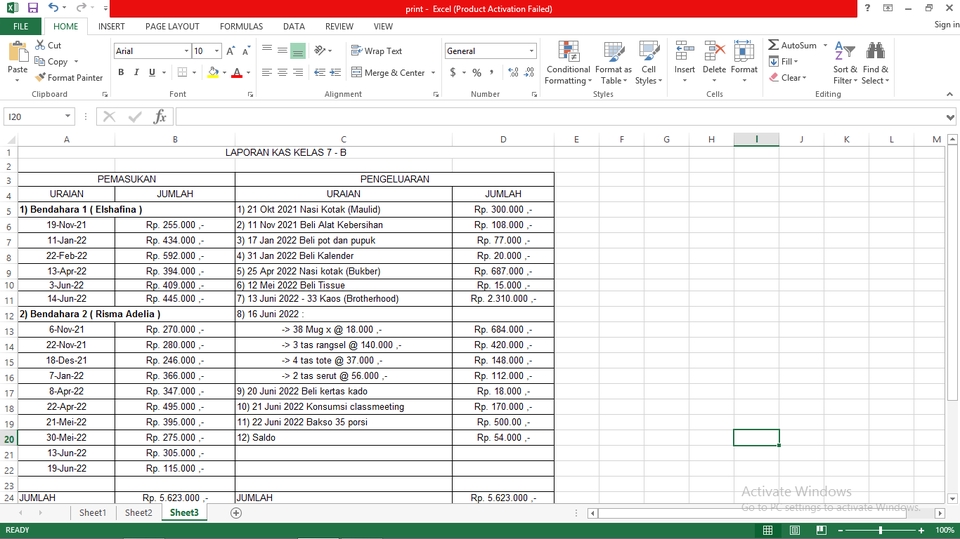Image resolution: width=960 pixels, height=539 pixels.
Task: Switch to the FORMULAS tab
Action: 241,26
